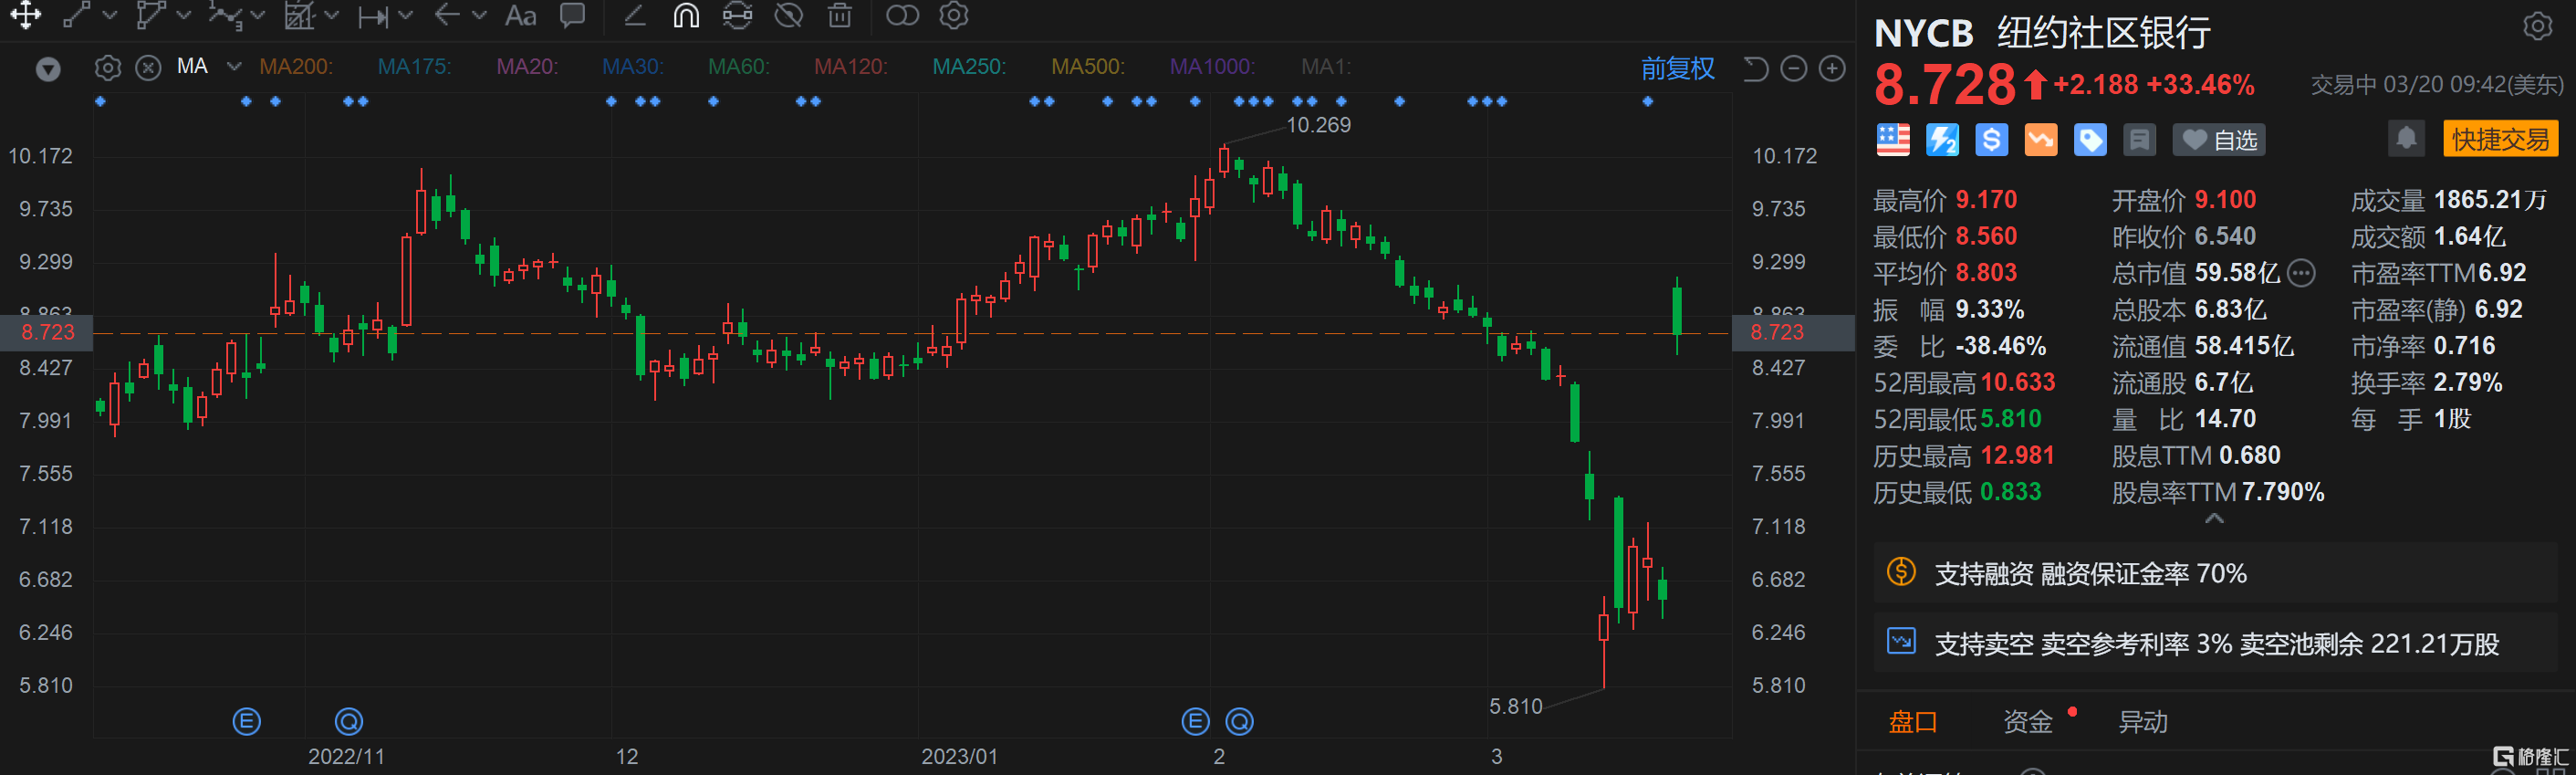Click the 10.269 high price label
The width and height of the screenshot is (2576, 775).
pos(1317,125)
